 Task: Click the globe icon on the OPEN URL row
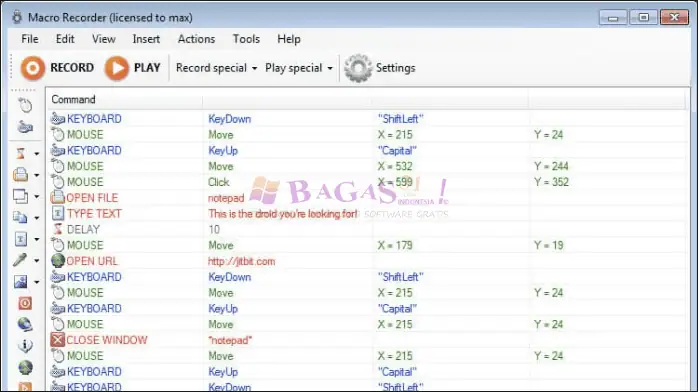57,261
